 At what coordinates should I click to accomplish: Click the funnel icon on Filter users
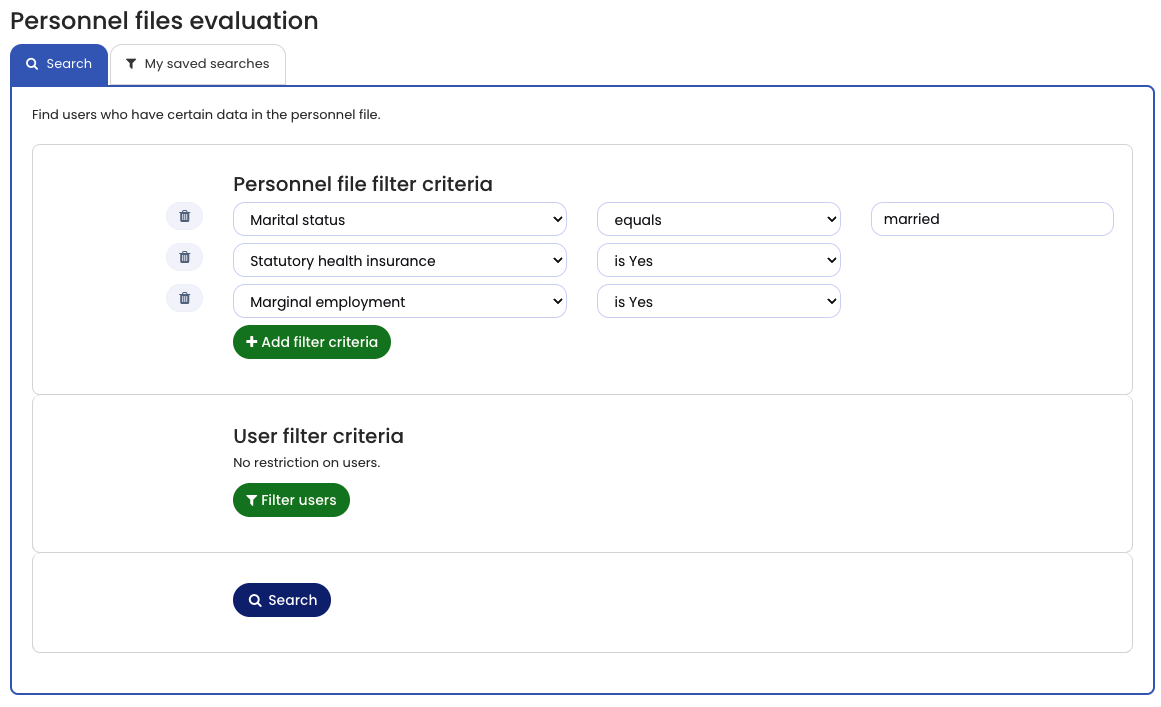point(252,500)
